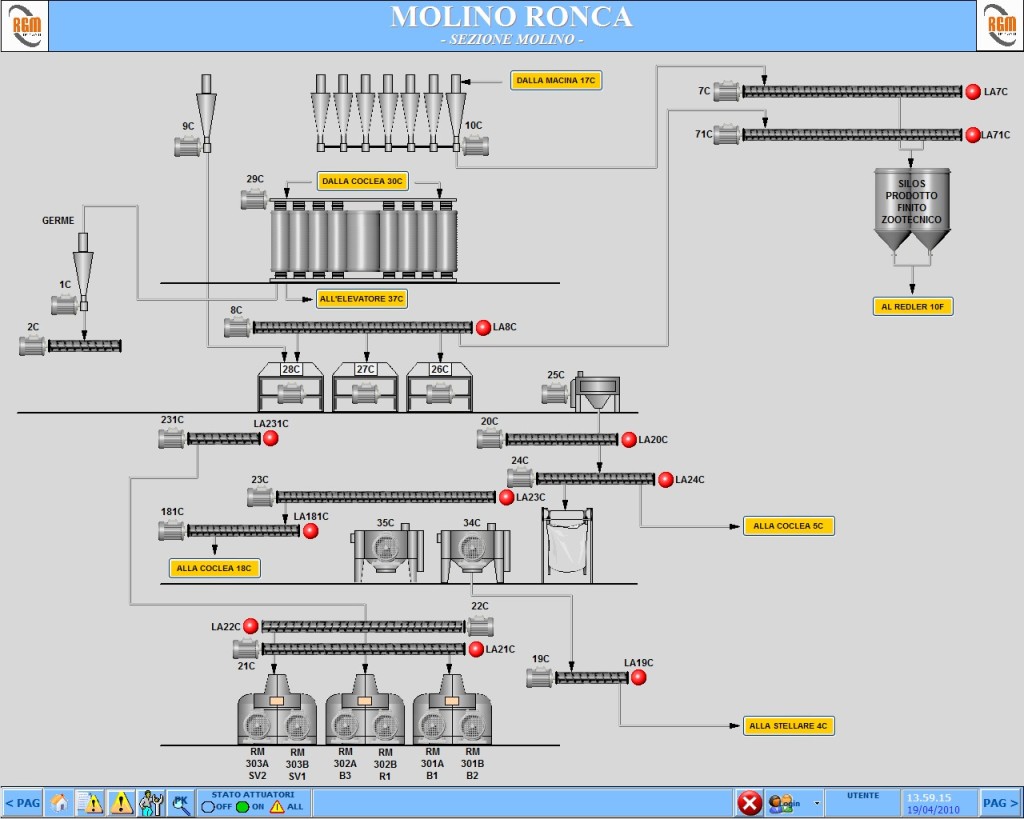
Task: Open the user login icon
Action: pos(783,803)
